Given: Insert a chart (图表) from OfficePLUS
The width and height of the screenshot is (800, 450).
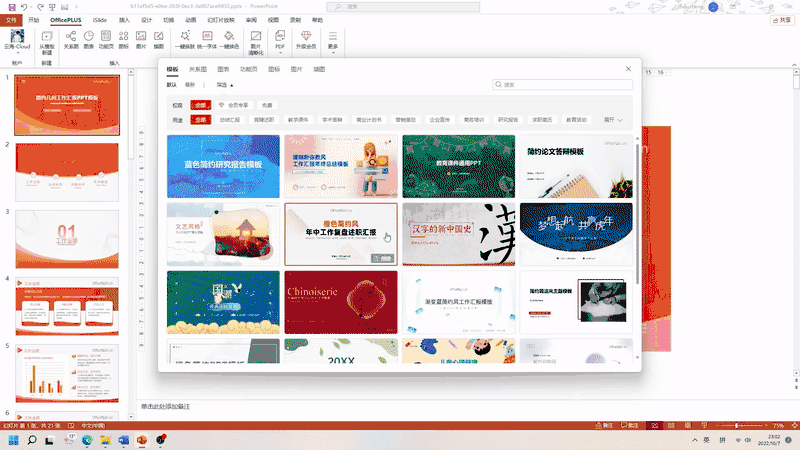Looking at the screenshot, I should [89, 40].
